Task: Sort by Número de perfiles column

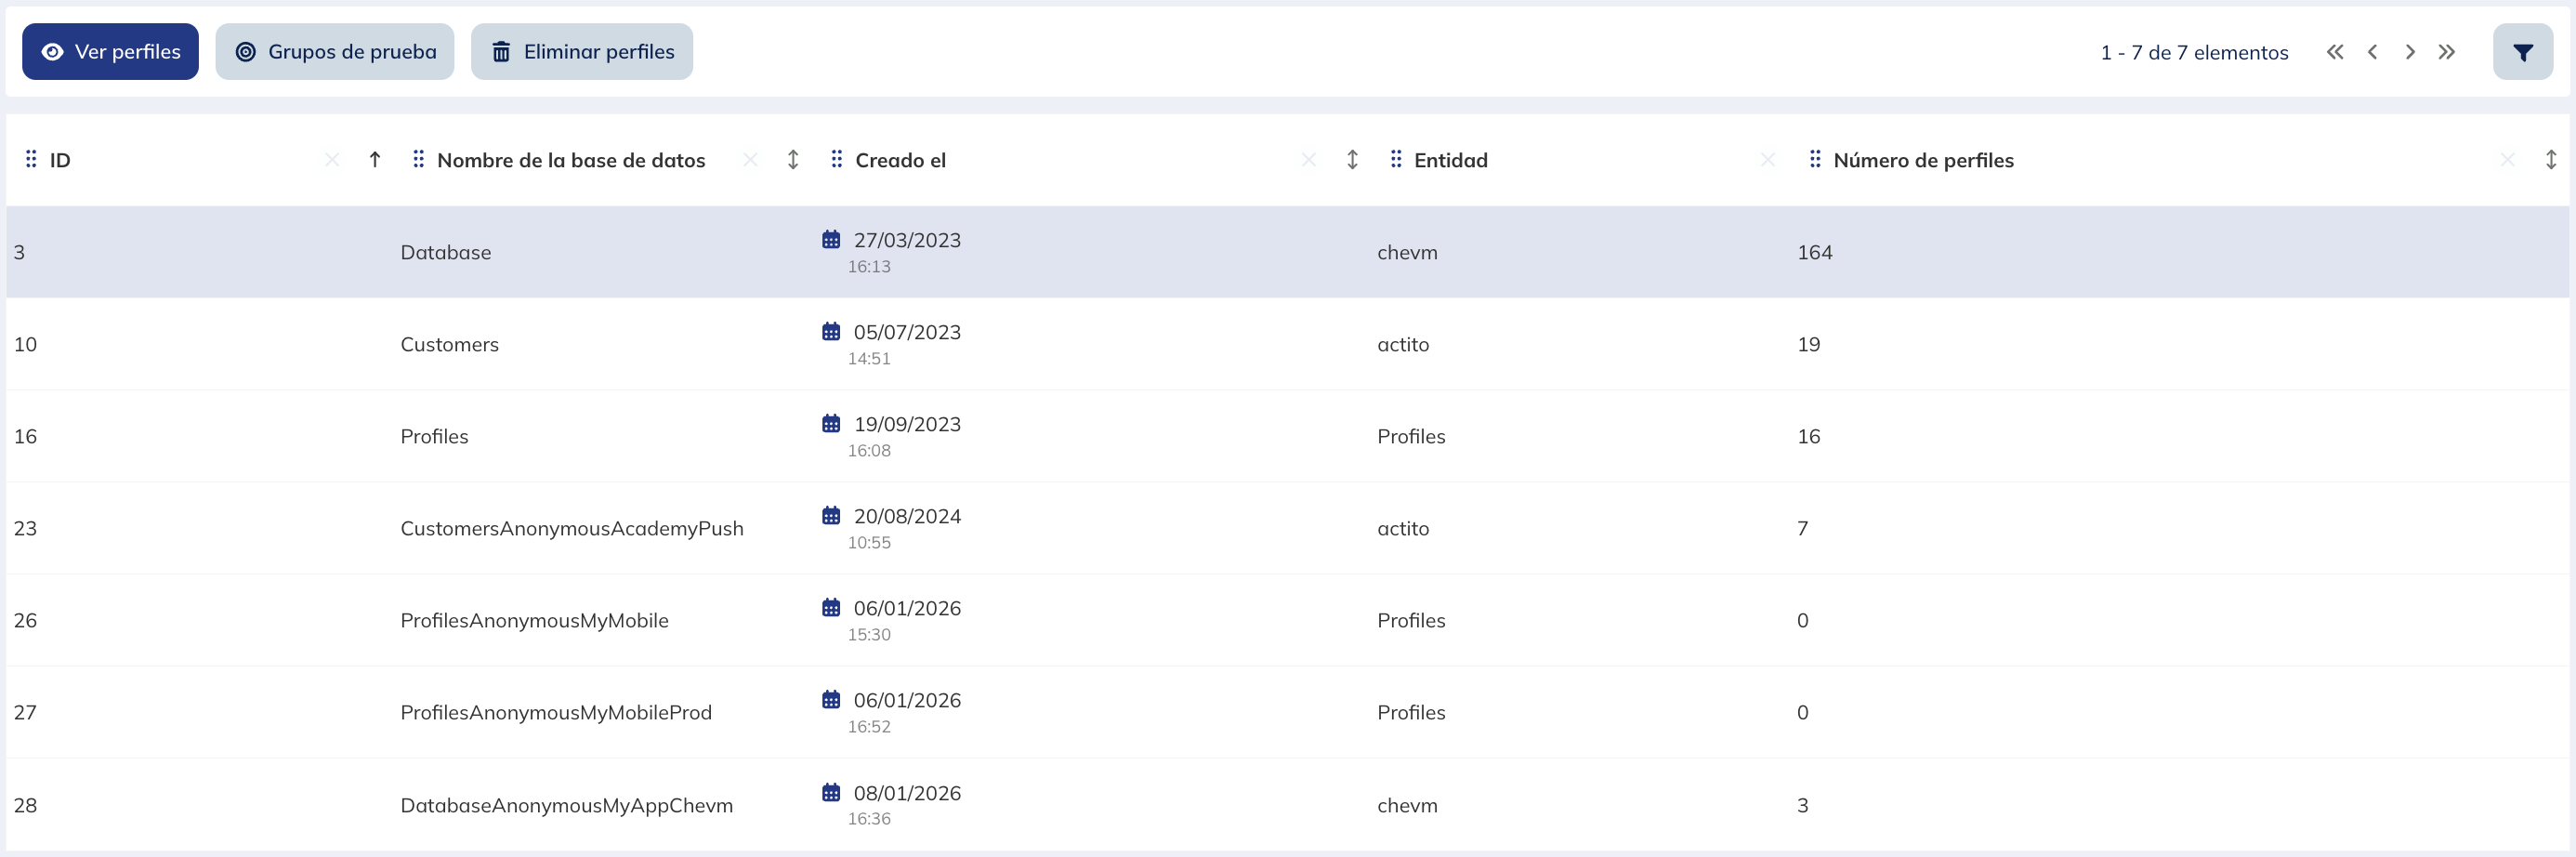Action: [x=2550, y=160]
